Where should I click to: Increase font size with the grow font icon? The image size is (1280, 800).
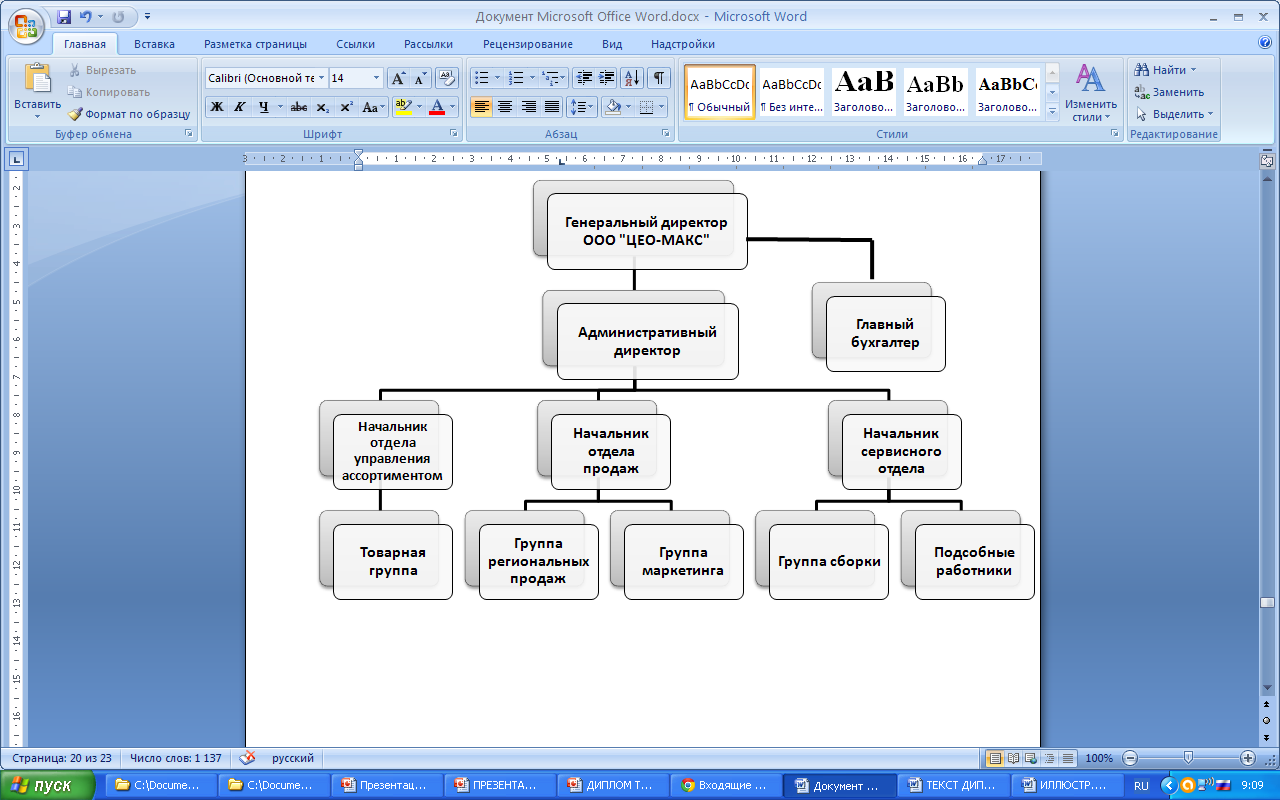point(397,78)
